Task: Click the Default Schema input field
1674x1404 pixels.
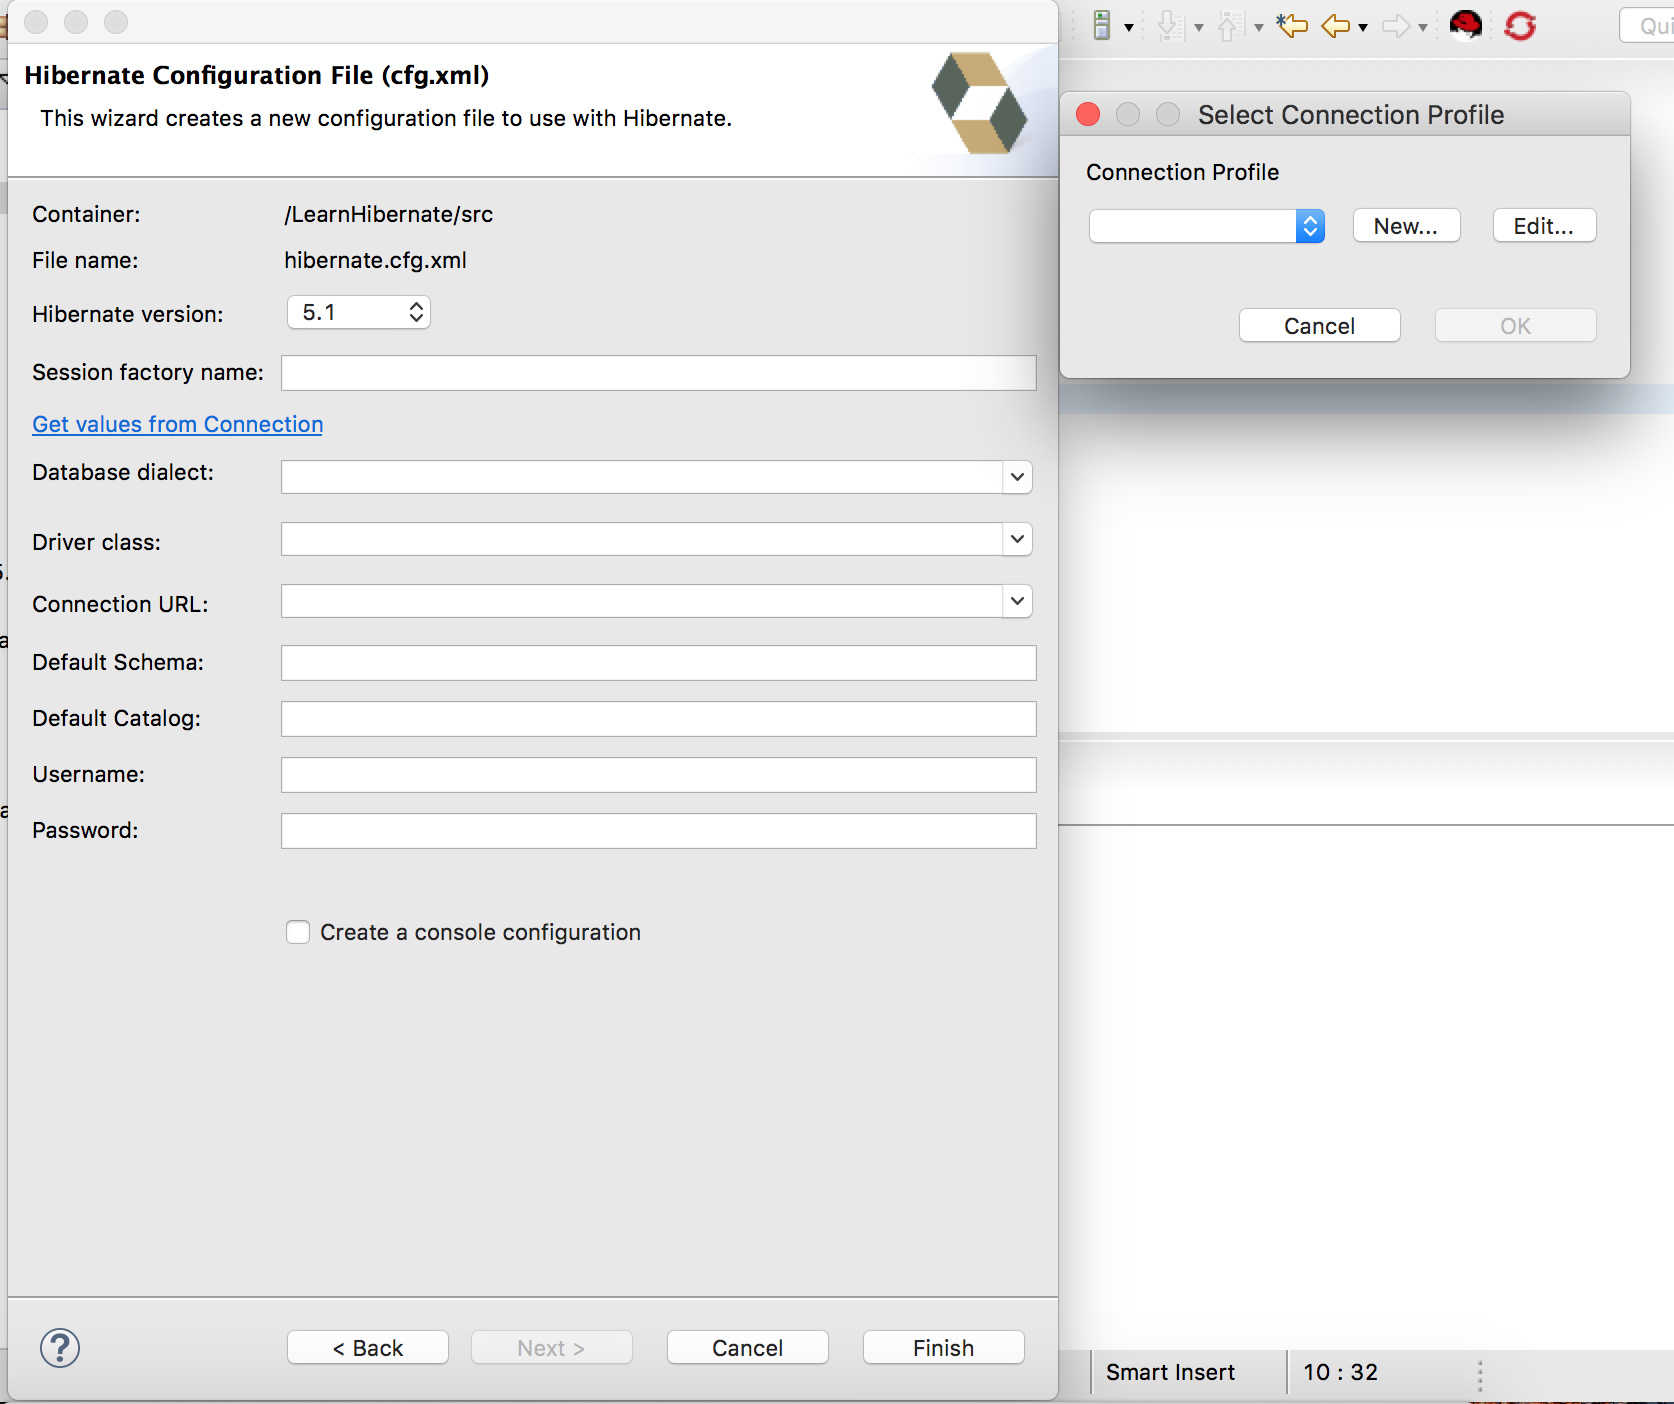Action: [x=659, y=663]
